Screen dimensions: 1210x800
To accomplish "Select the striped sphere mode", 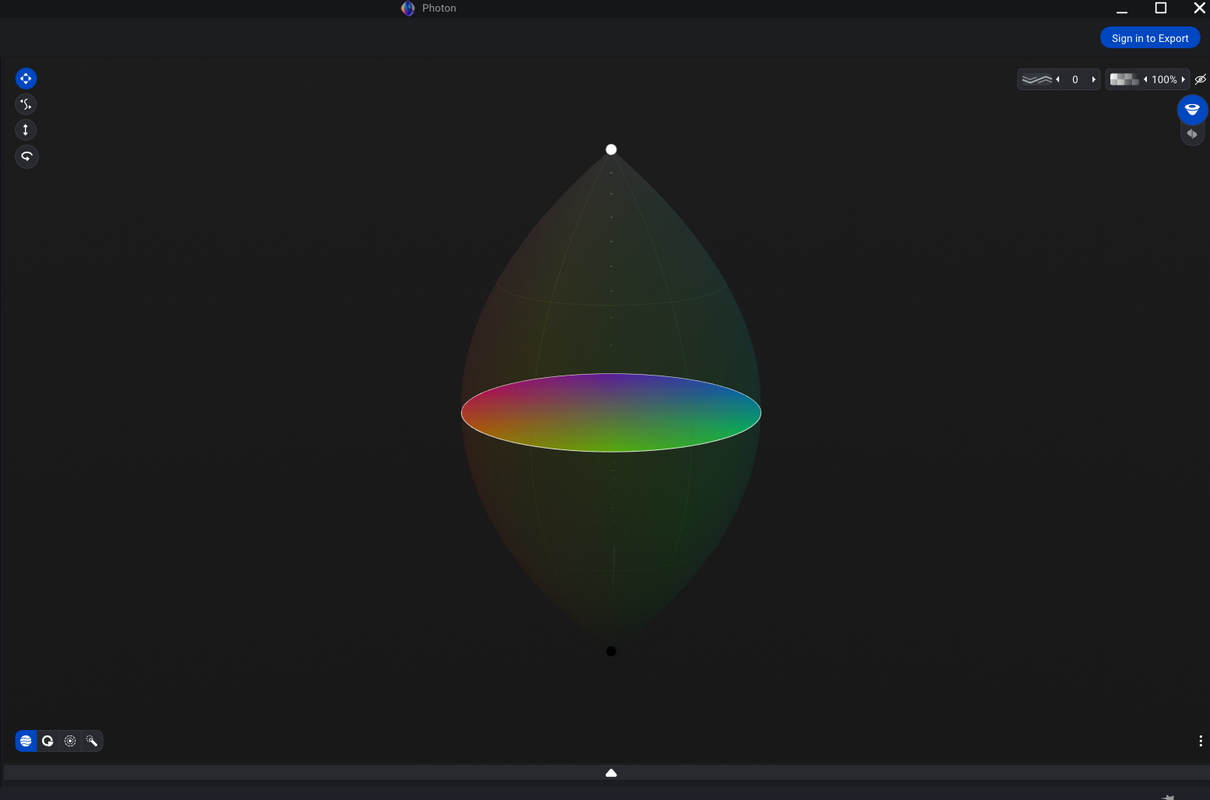I will point(26,741).
